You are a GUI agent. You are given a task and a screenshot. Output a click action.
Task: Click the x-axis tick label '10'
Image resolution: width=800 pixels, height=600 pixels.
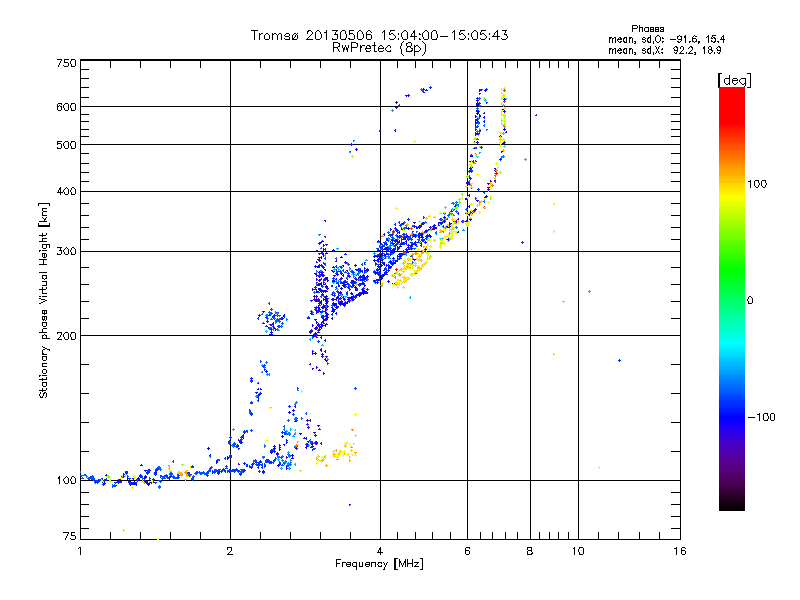[578, 551]
